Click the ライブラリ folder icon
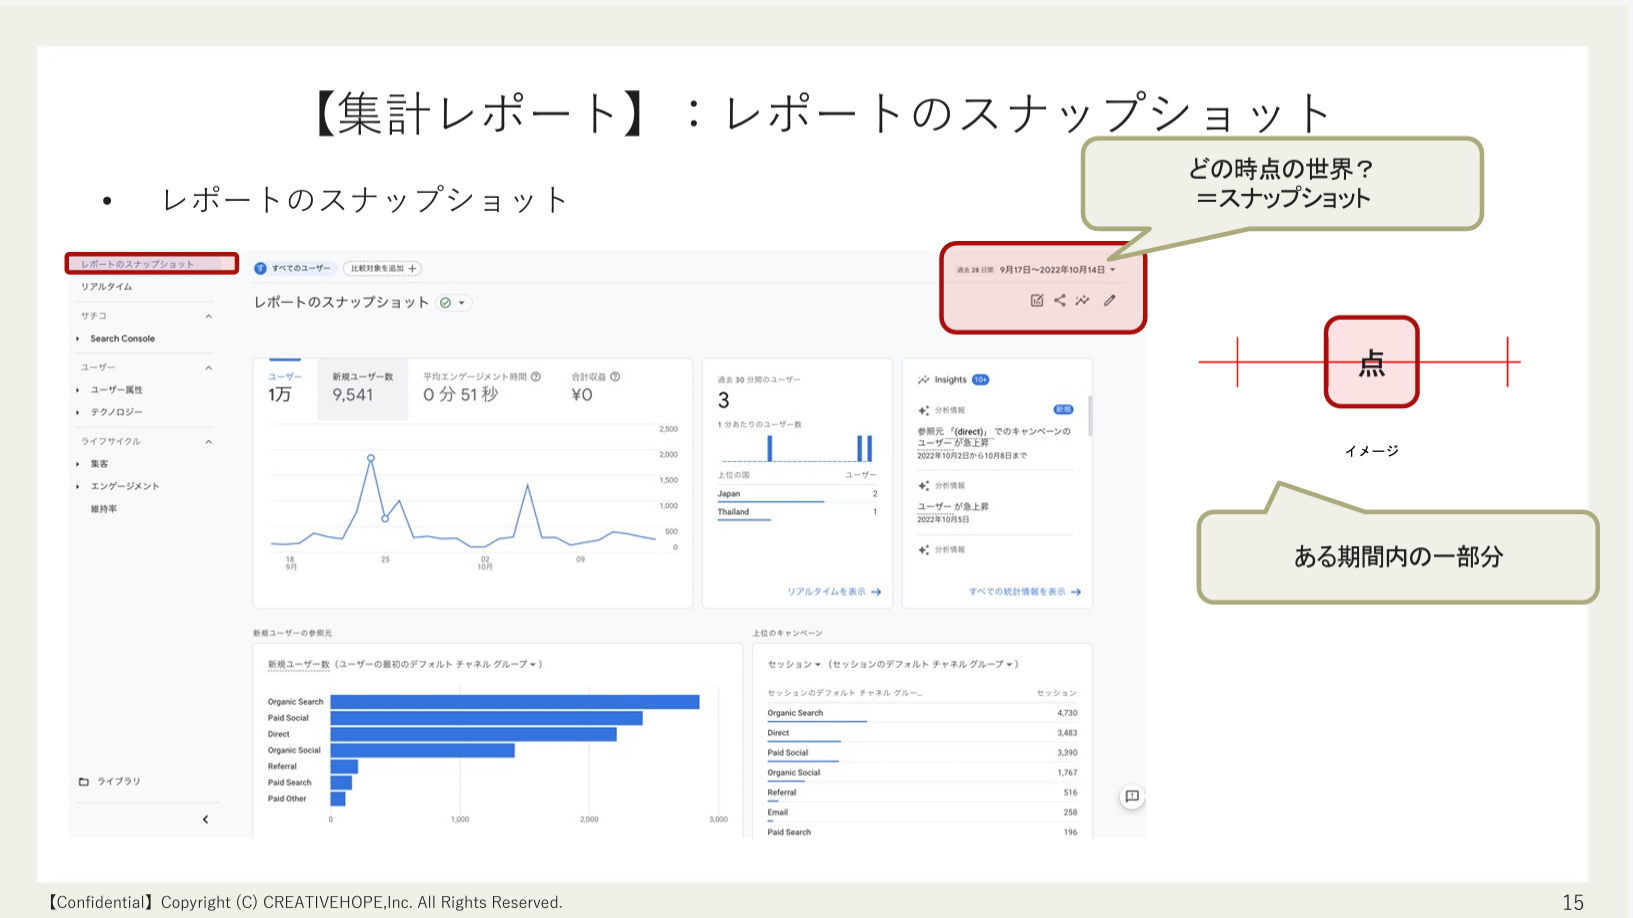1633x918 pixels. point(84,782)
